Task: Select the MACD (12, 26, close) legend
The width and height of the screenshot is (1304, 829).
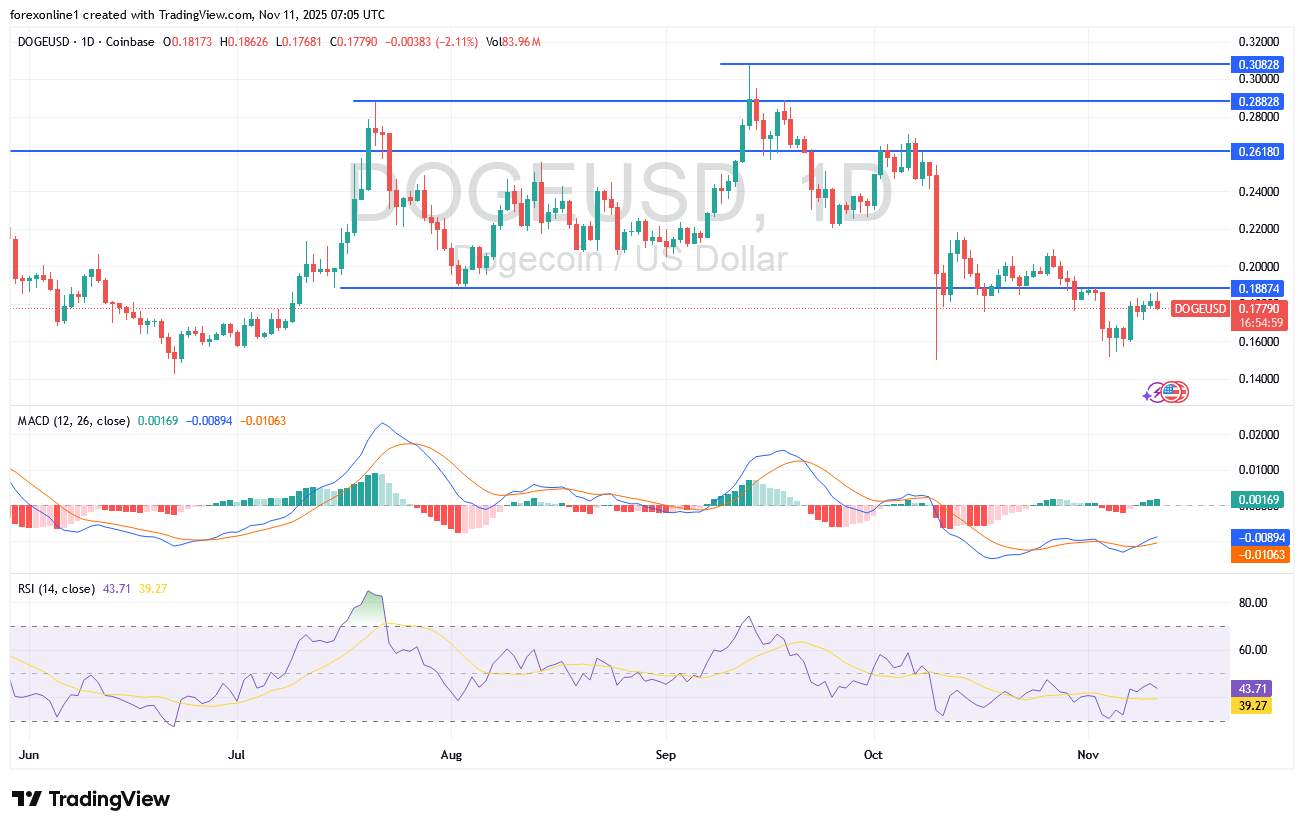Action: (x=73, y=421)
